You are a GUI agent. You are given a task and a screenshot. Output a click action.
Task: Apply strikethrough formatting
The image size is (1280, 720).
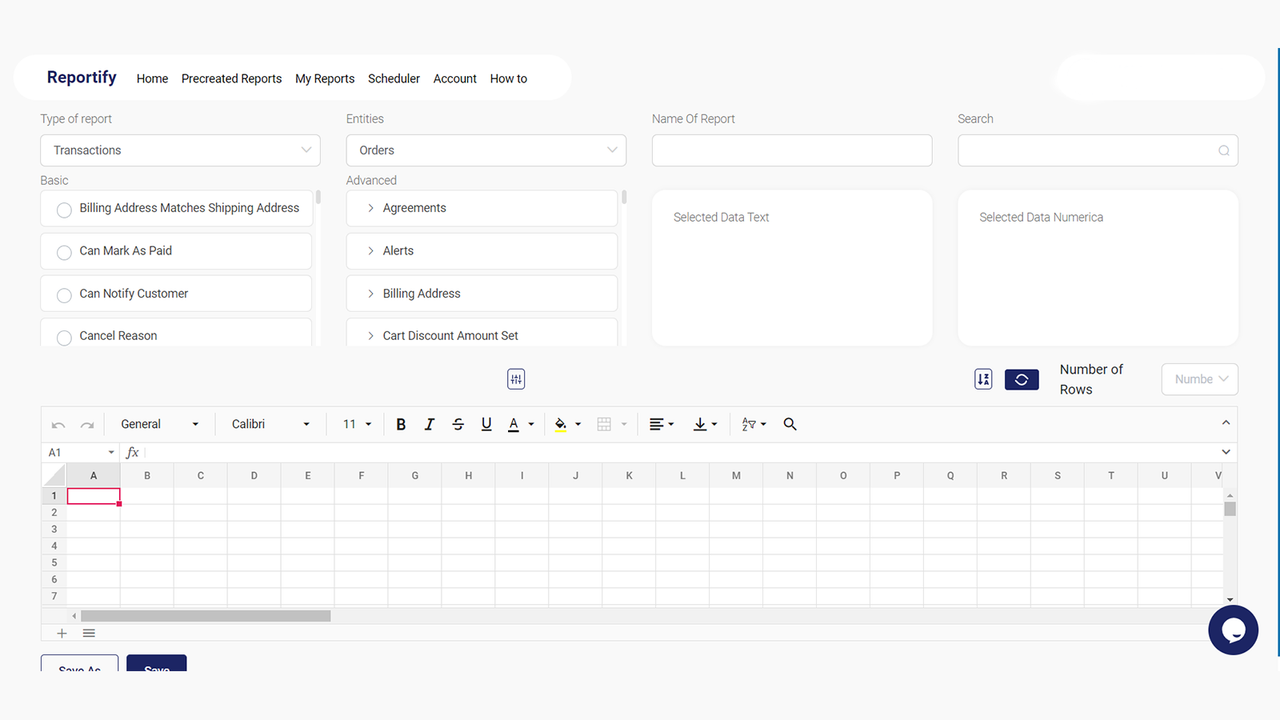tap(457, 423)
